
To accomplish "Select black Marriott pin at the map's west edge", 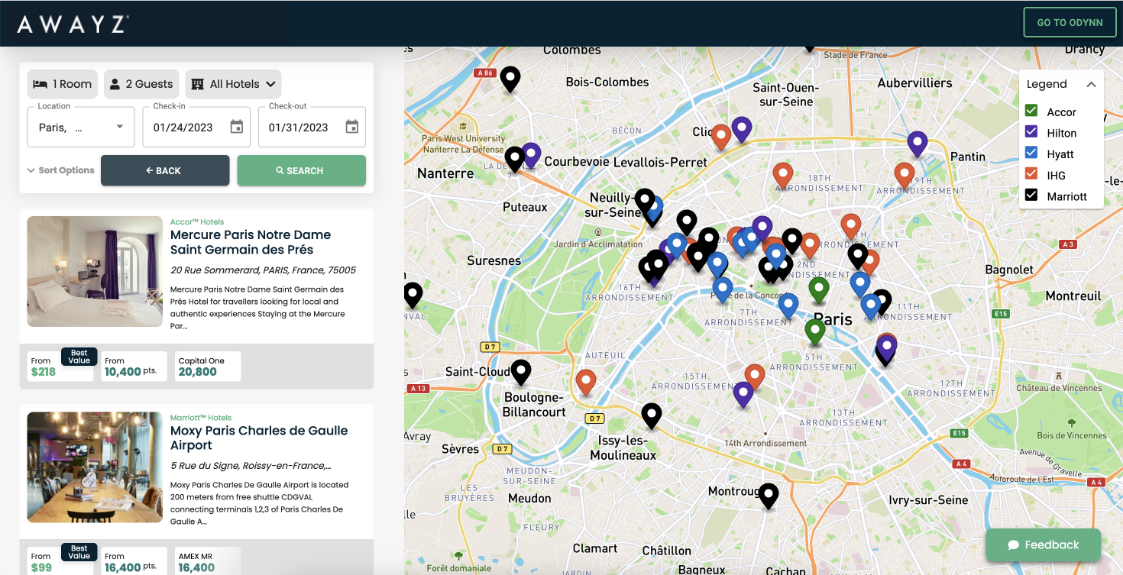I will pyautogui.click(x=413, y=296).
